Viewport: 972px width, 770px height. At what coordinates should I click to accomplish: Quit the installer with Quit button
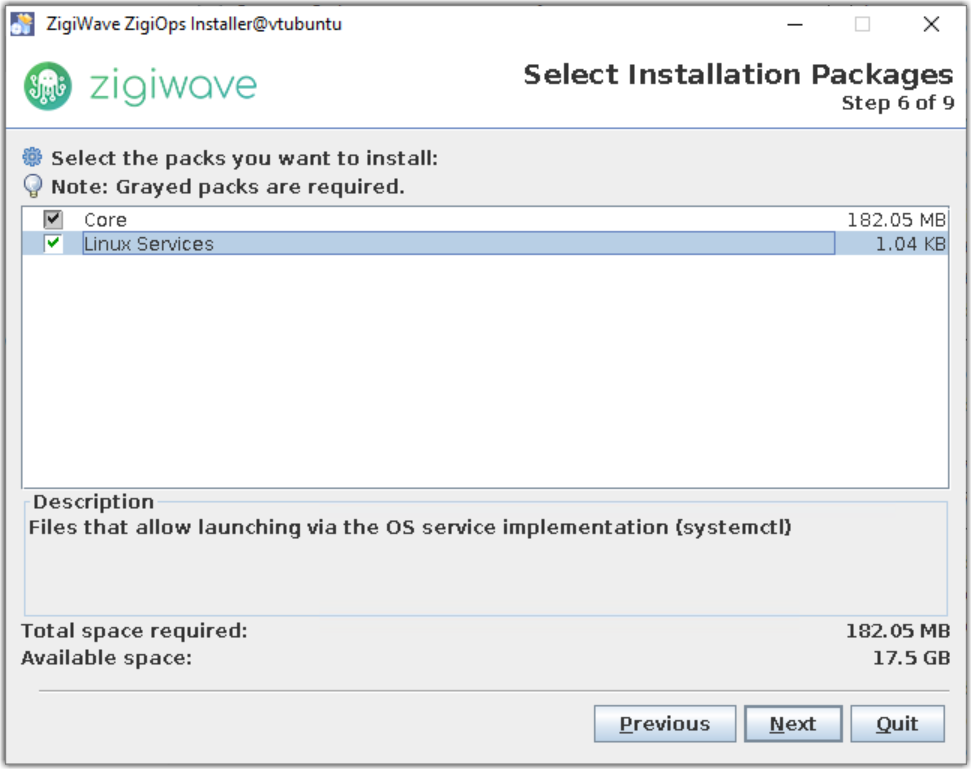click(897, 724)
